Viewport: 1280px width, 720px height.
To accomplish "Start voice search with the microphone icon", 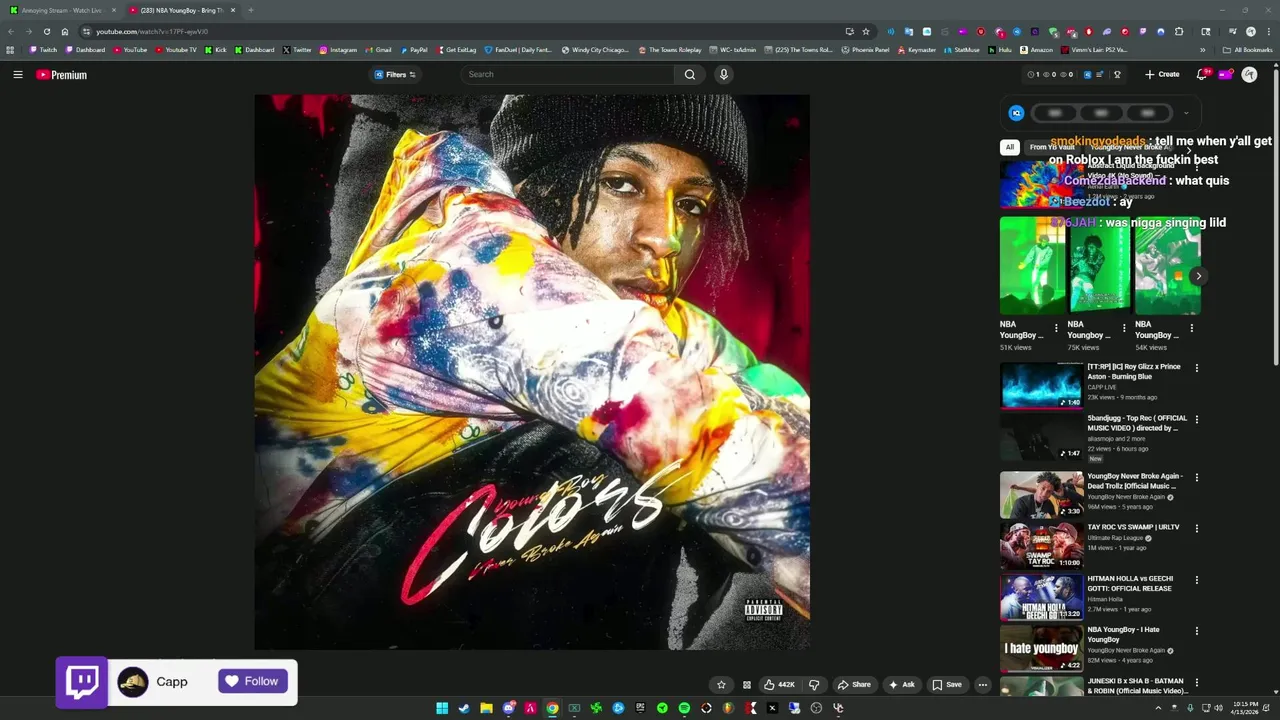I will coord(724,74).
